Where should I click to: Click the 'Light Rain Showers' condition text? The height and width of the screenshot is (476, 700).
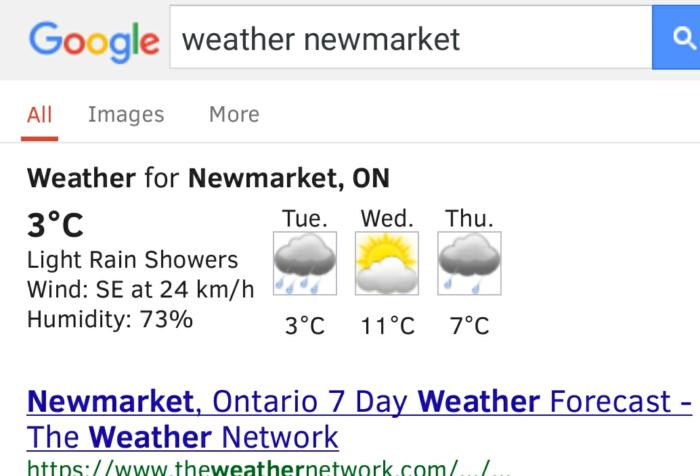(x=132, y=260)
